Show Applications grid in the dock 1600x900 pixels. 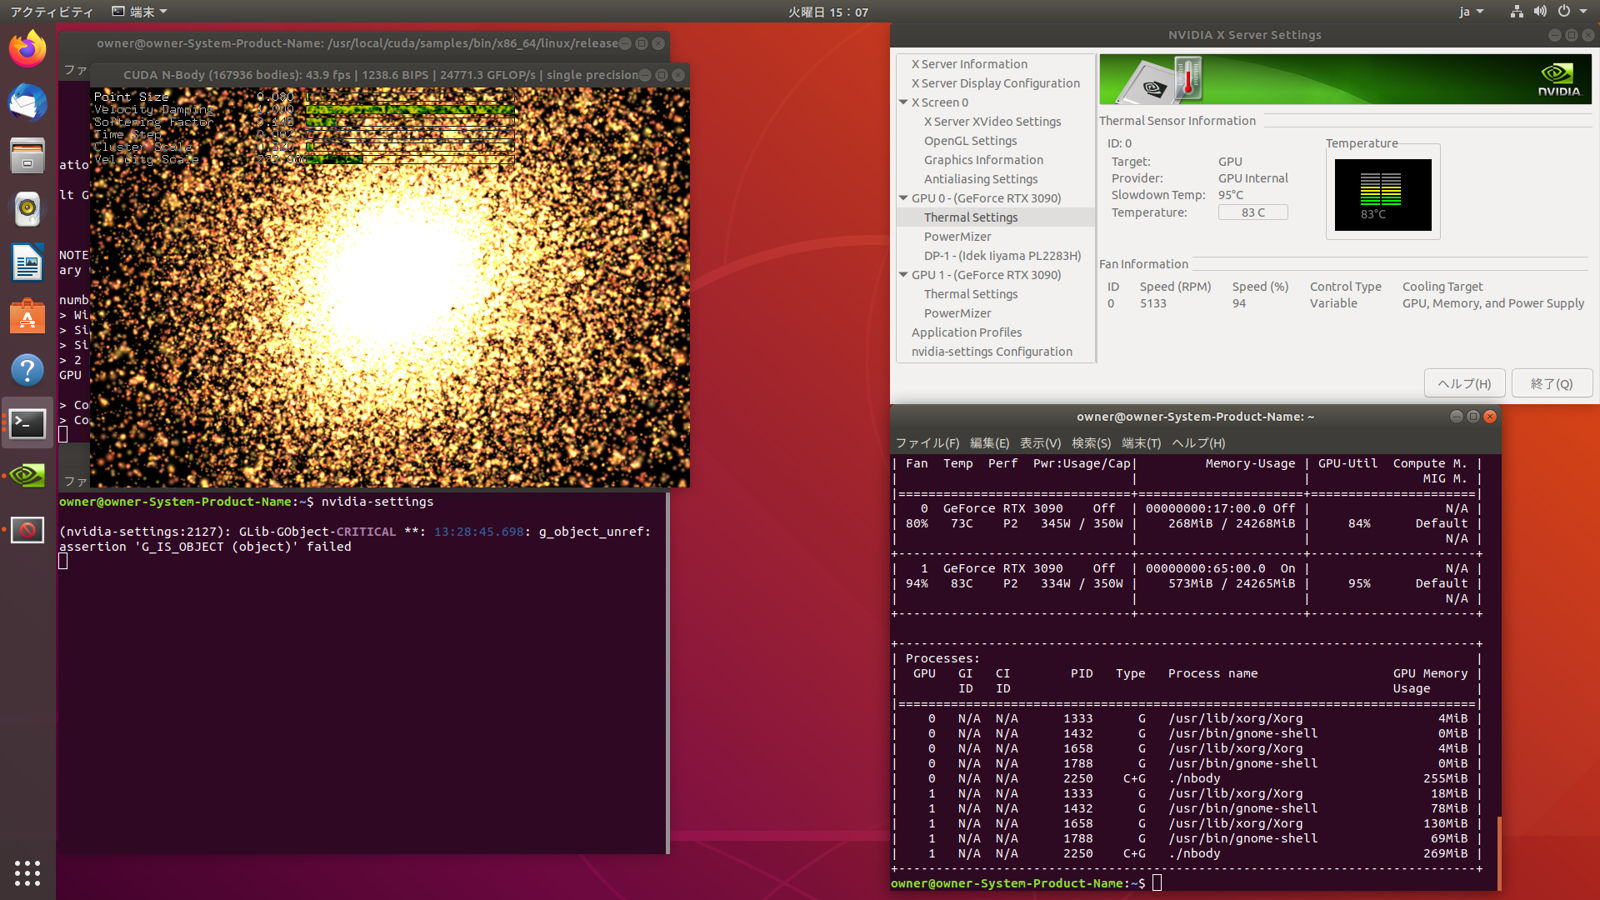(27, 873)
